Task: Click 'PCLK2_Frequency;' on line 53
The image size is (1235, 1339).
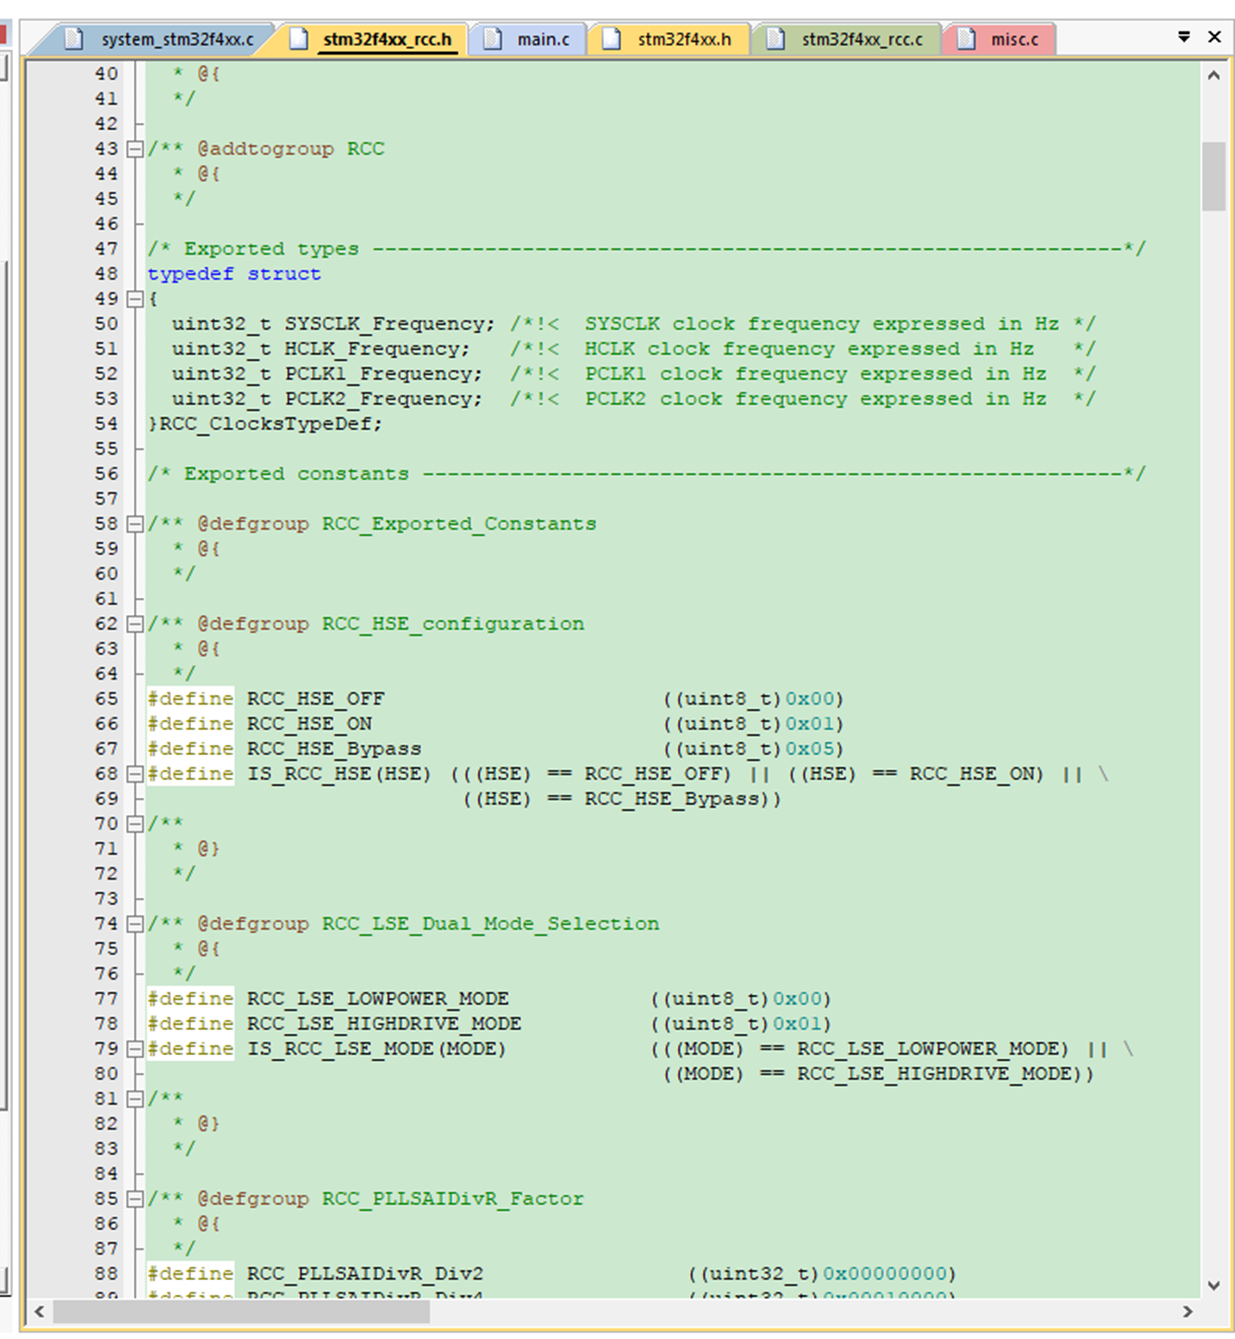Action: (383, 399)
